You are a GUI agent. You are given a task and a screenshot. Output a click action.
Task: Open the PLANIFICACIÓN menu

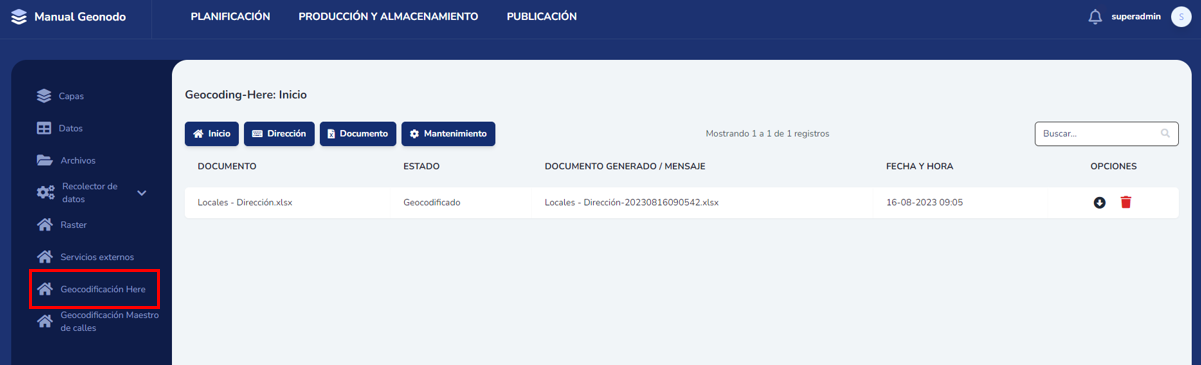(x=230, y=17)
